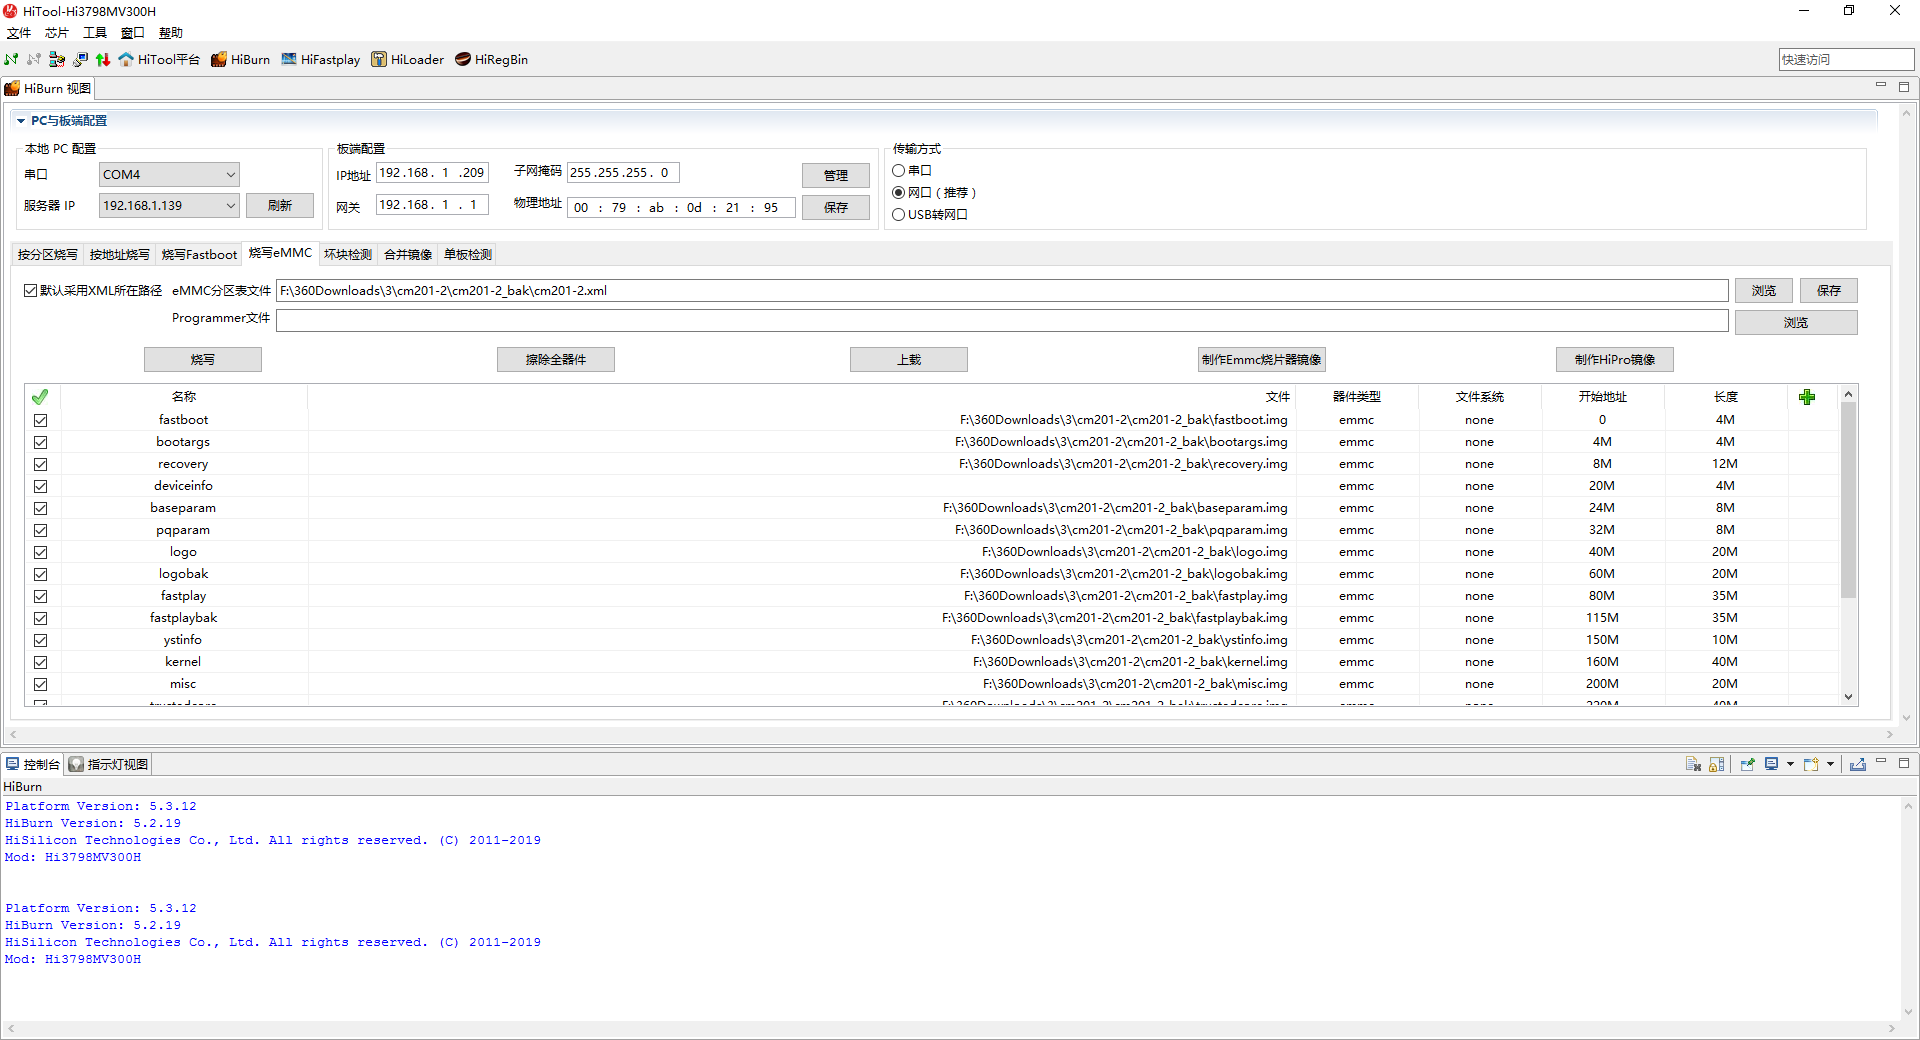This screenshot has height=1040, width=1920.
Task: Toggle the deviceinfo partition checkbox
Action: click(40, 486)
